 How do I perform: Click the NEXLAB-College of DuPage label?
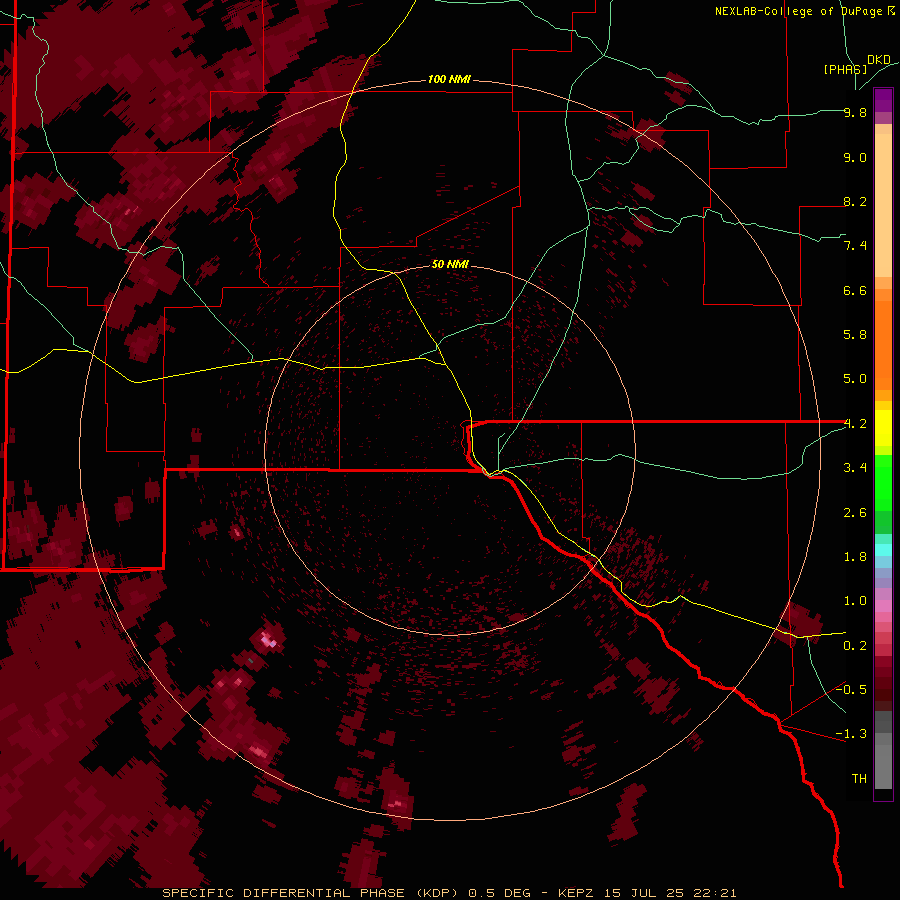tap(798, 11)
